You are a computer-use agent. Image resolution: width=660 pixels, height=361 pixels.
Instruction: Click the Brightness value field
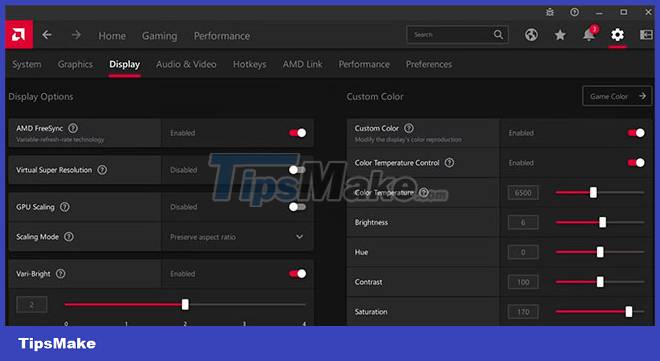523,222
